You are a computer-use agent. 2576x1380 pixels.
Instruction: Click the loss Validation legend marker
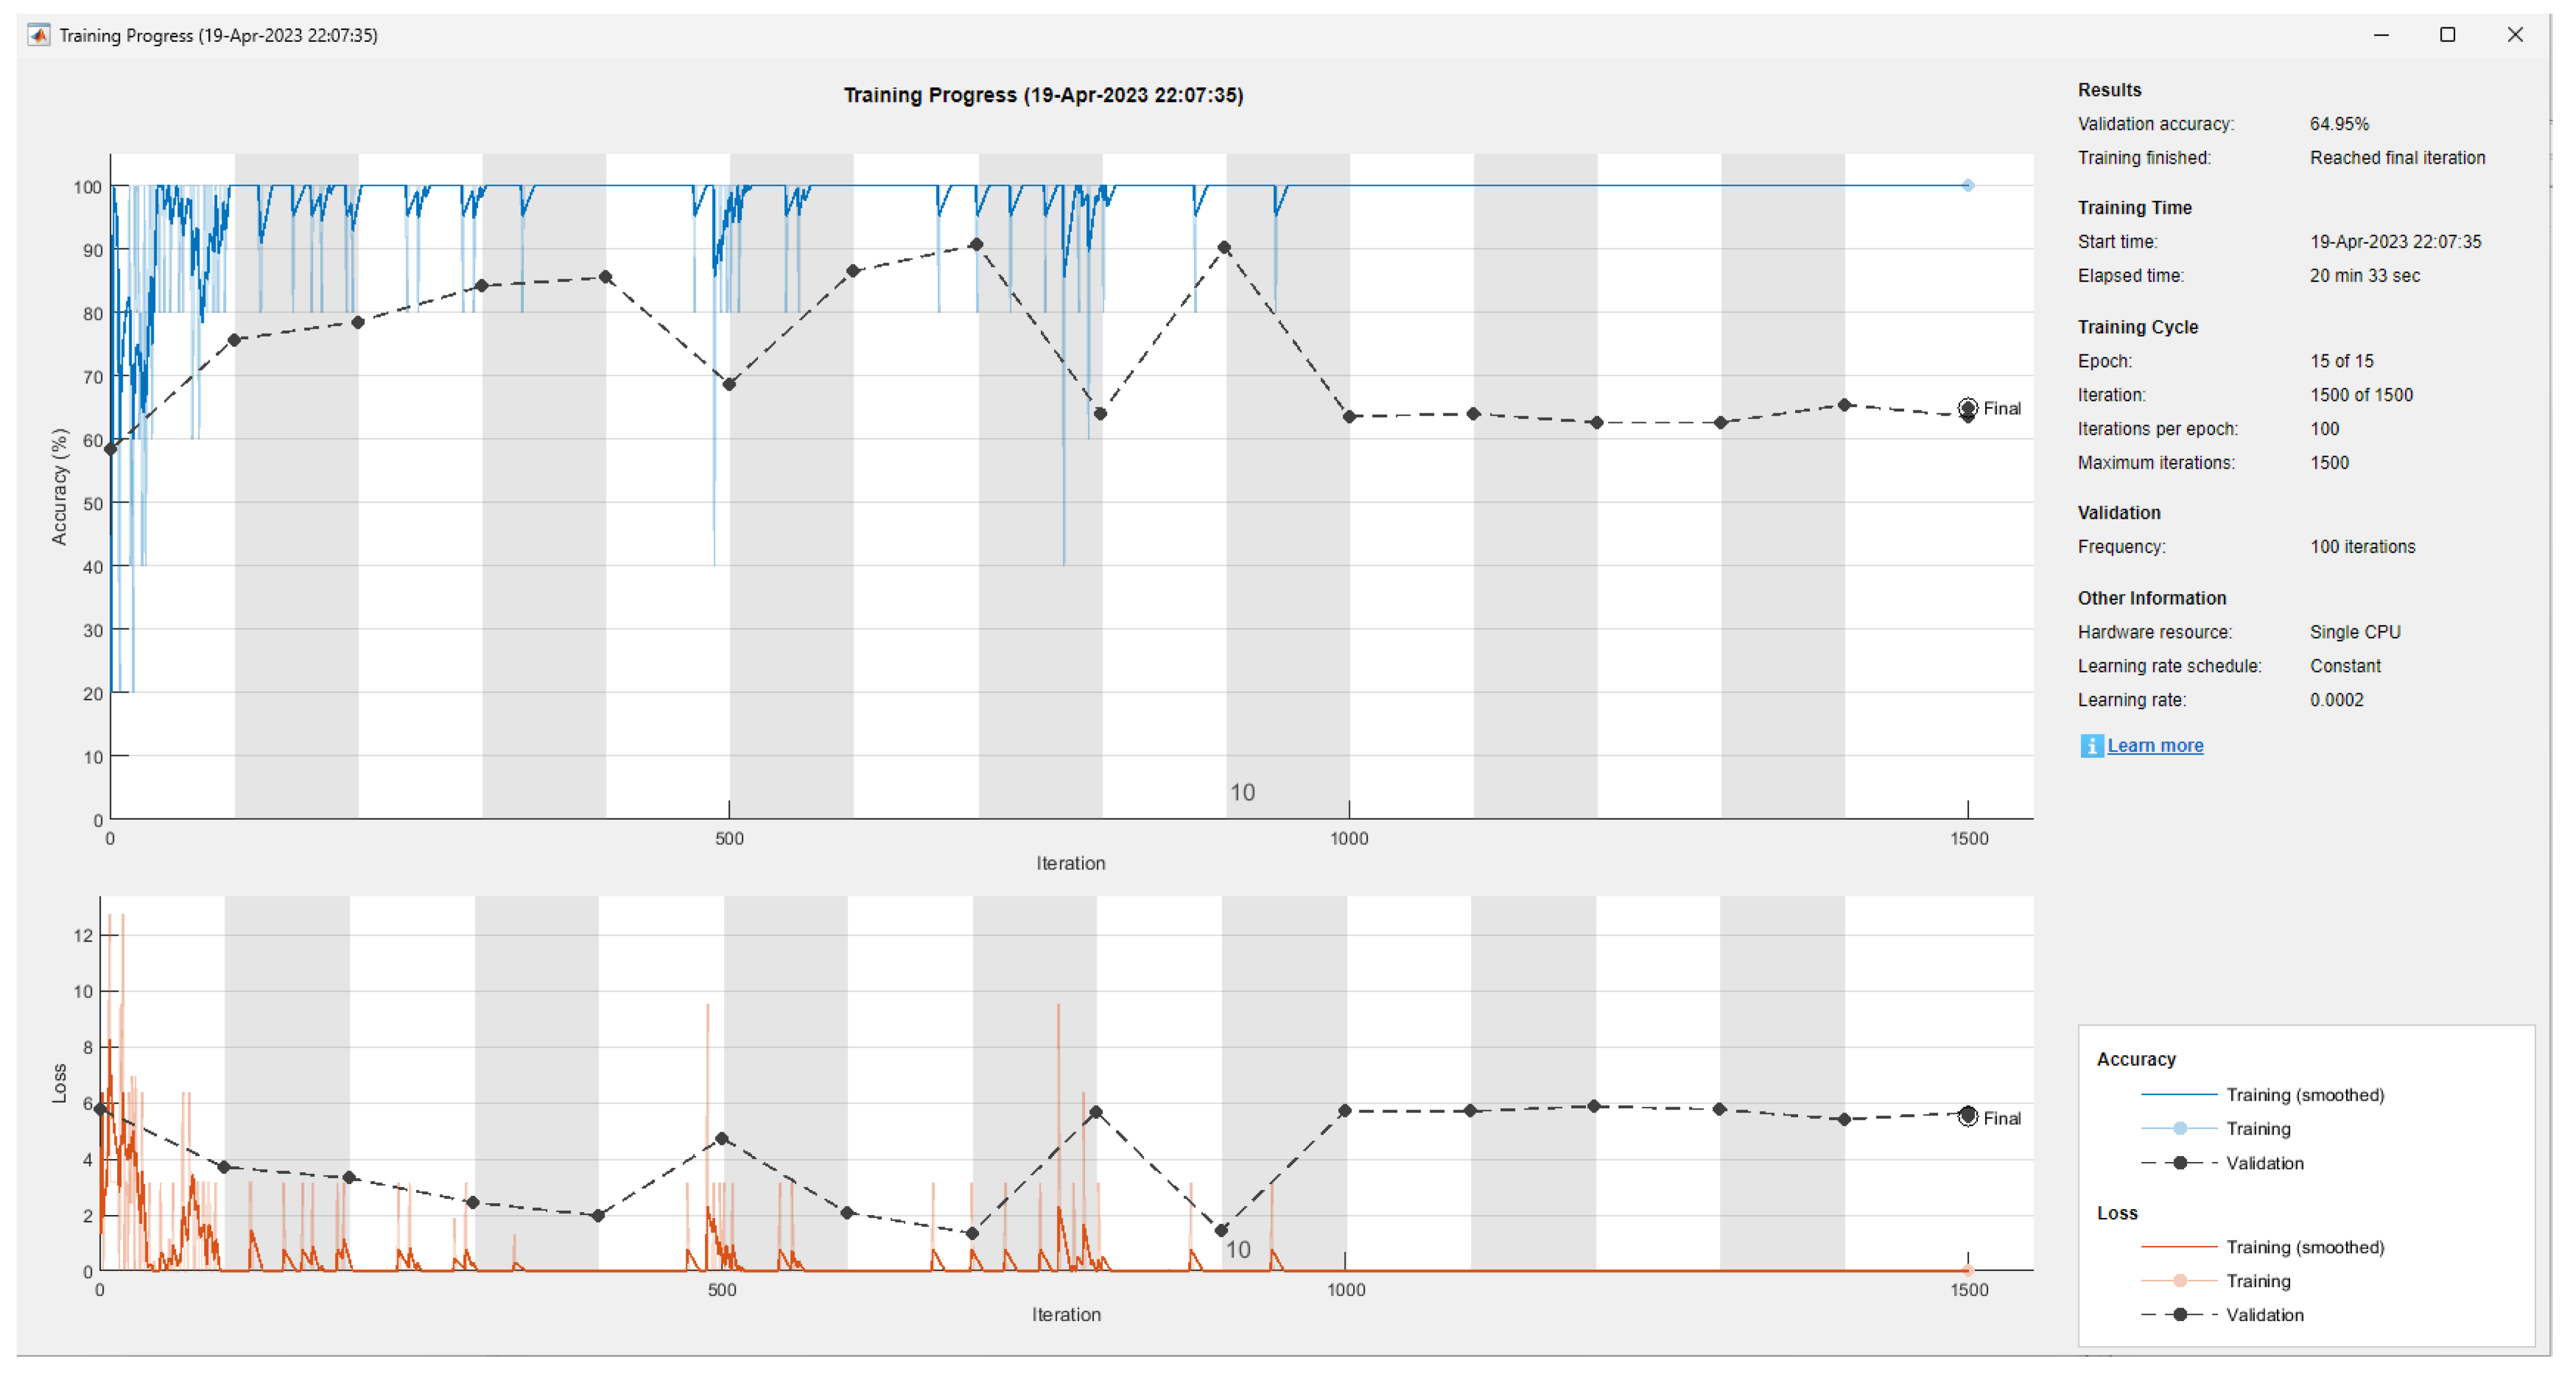pos(2180,1315)
